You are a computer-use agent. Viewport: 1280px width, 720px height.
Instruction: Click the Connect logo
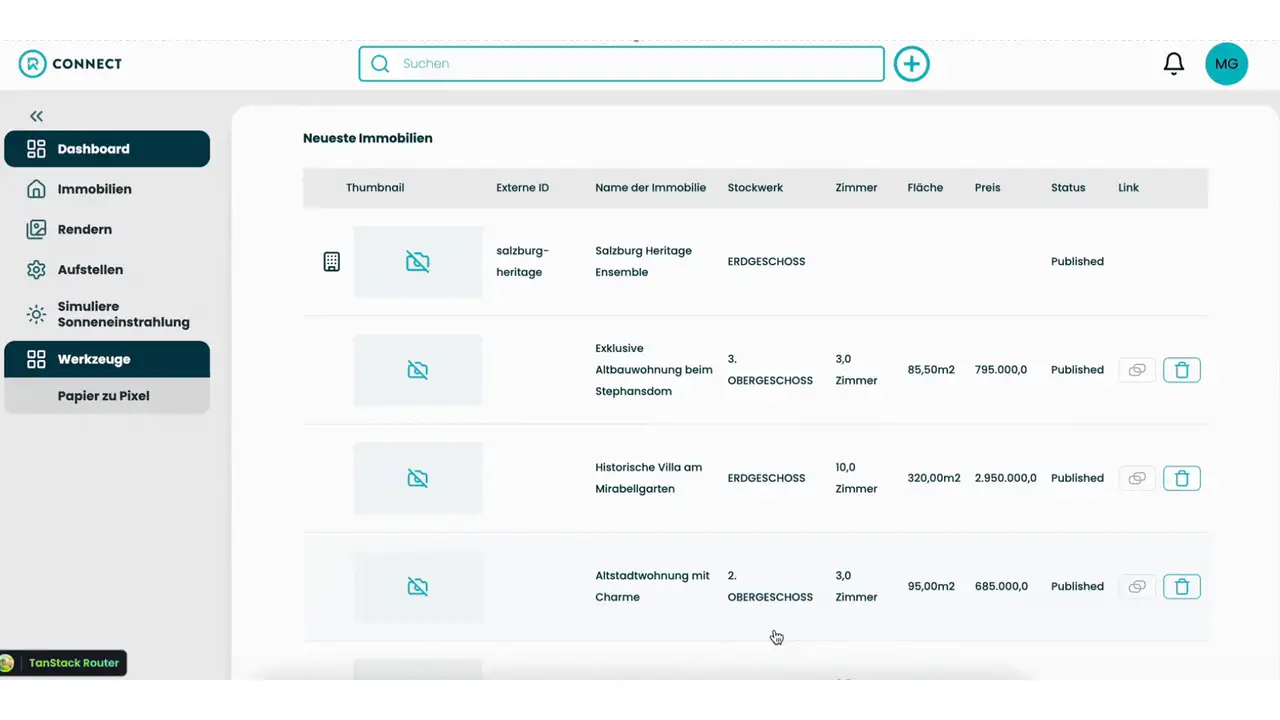click(x=70, y=64)
